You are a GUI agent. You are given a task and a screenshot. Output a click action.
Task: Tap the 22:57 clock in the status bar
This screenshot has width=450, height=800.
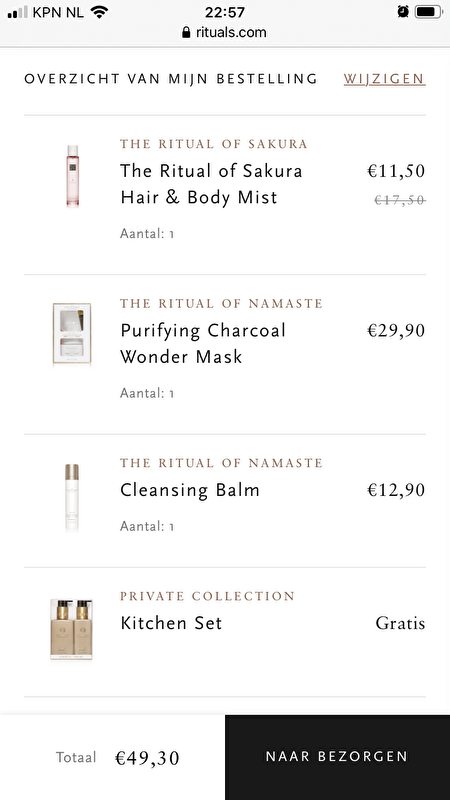(225, 12)
